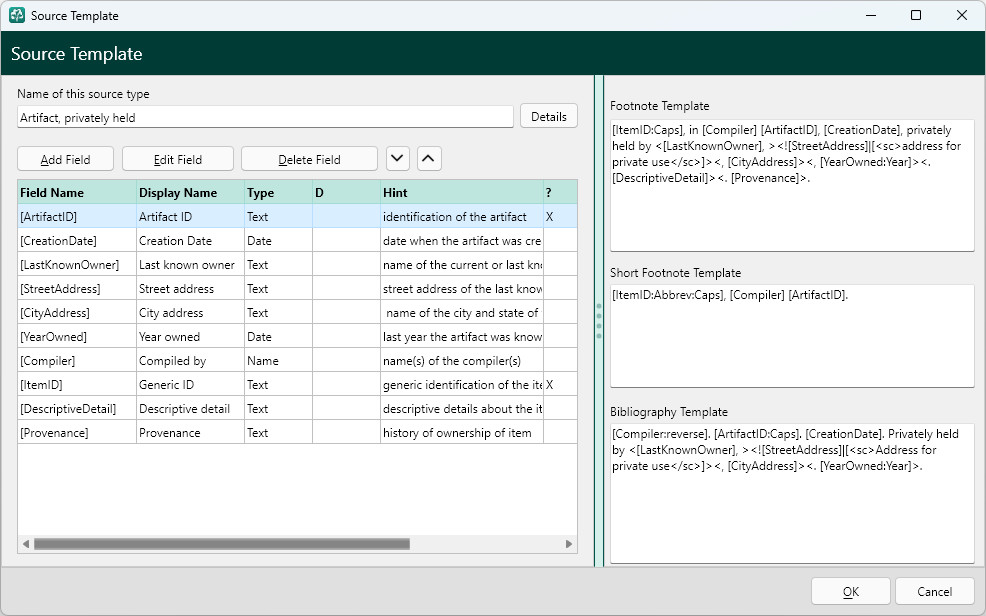
Task: Click the 'Name of this source type' label
Action: tap(83, 94)
